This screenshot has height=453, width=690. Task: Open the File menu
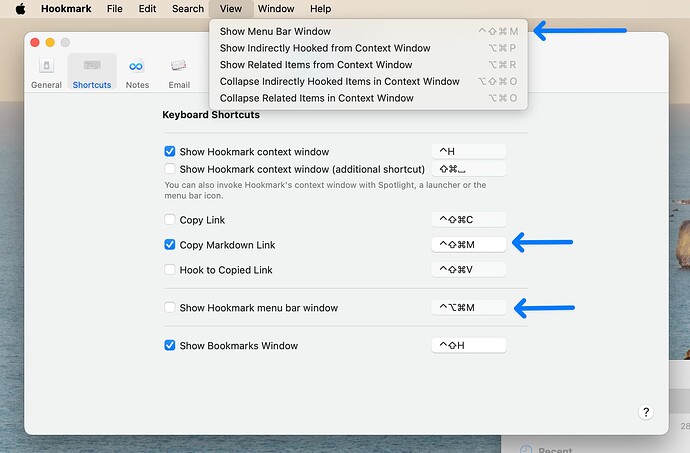pos(114,9)
